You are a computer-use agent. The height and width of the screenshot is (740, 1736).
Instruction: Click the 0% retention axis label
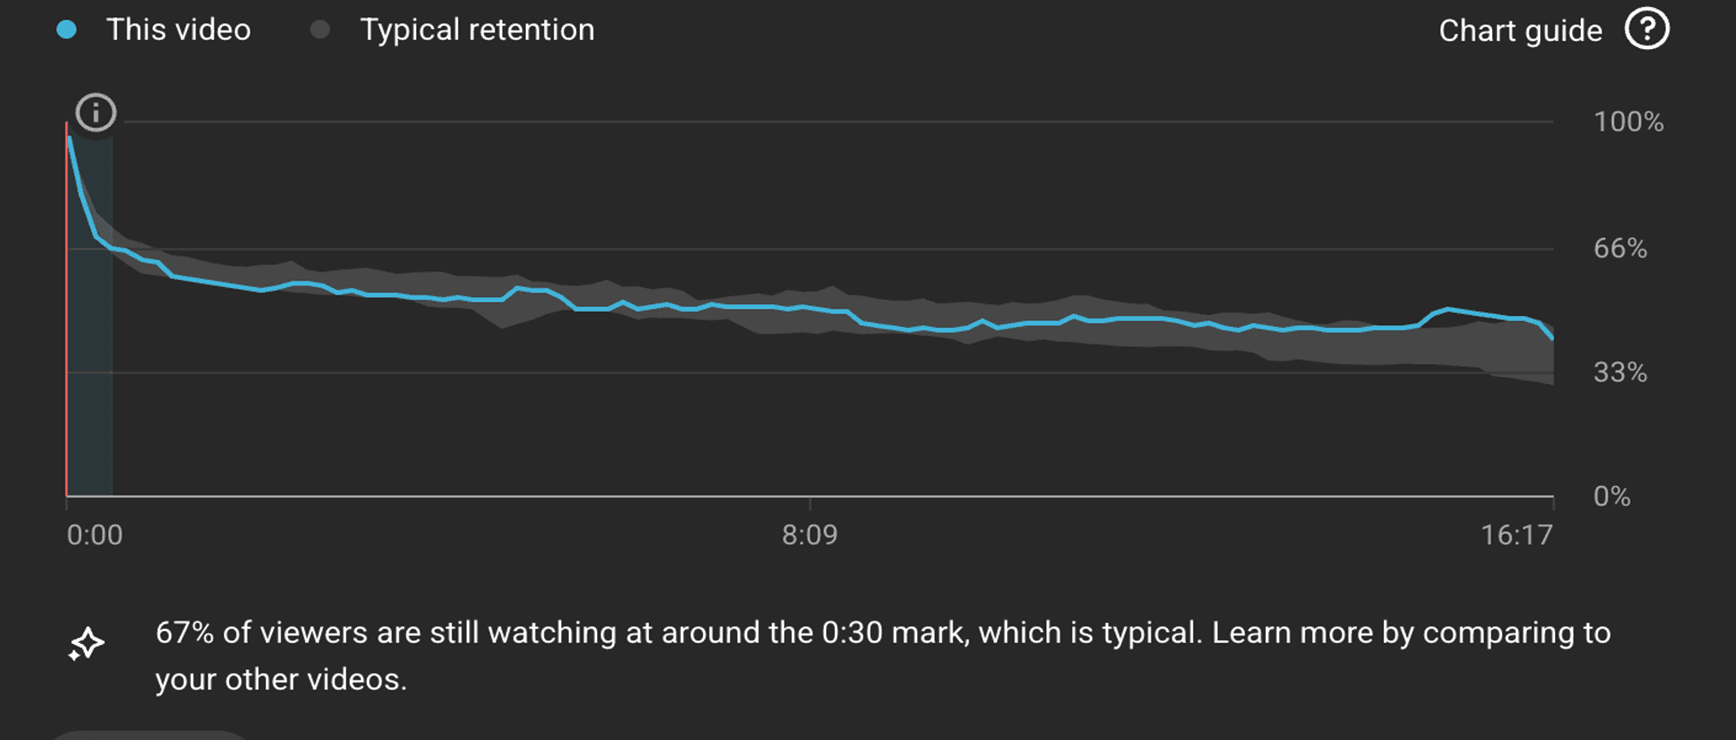(x=1611, y=497)
